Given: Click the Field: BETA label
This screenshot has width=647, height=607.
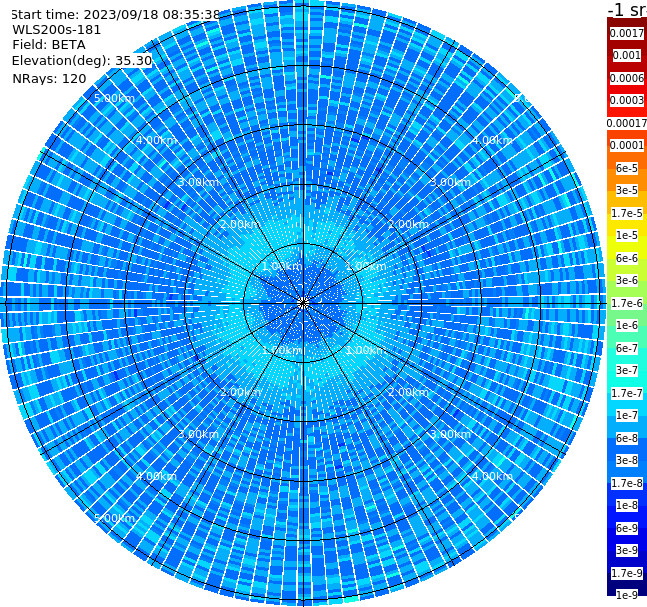Looking at the screenshot, I should (x=49, y=45).
